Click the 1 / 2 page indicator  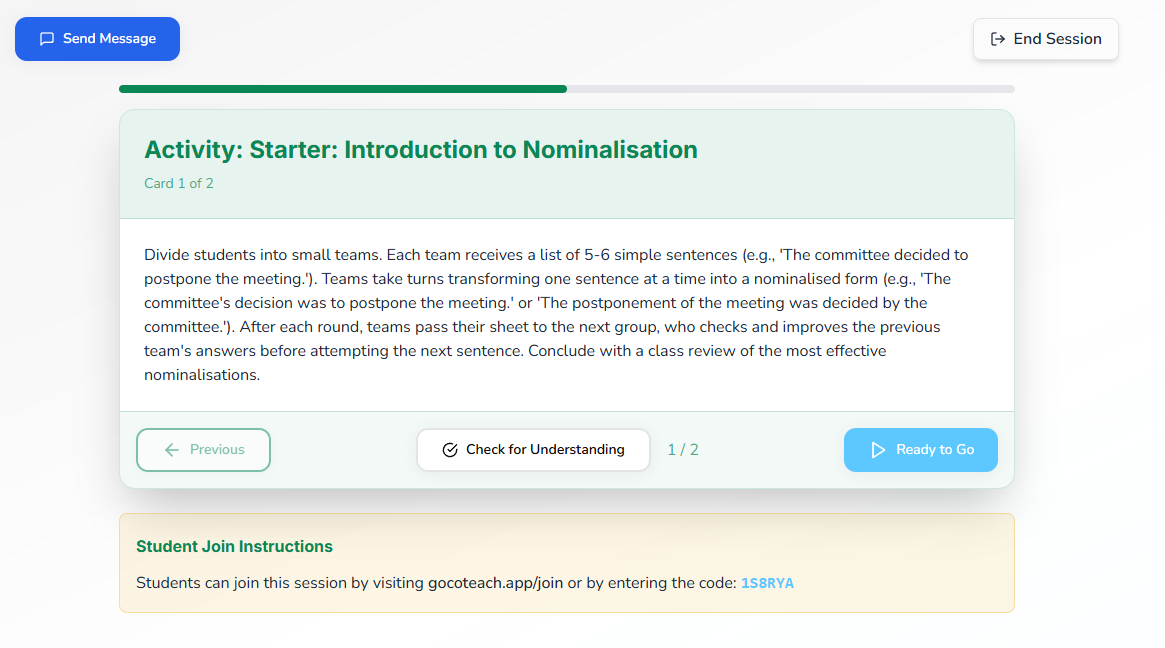(x=683, y=450)
